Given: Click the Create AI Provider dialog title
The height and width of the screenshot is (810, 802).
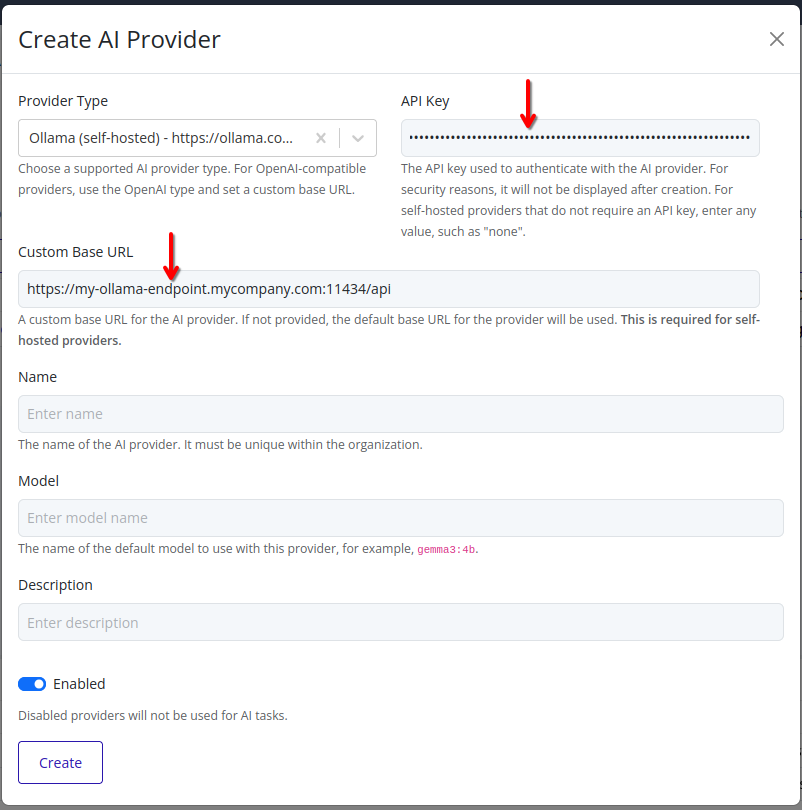Looking at the screenshot, I should [x=120, y=39].
